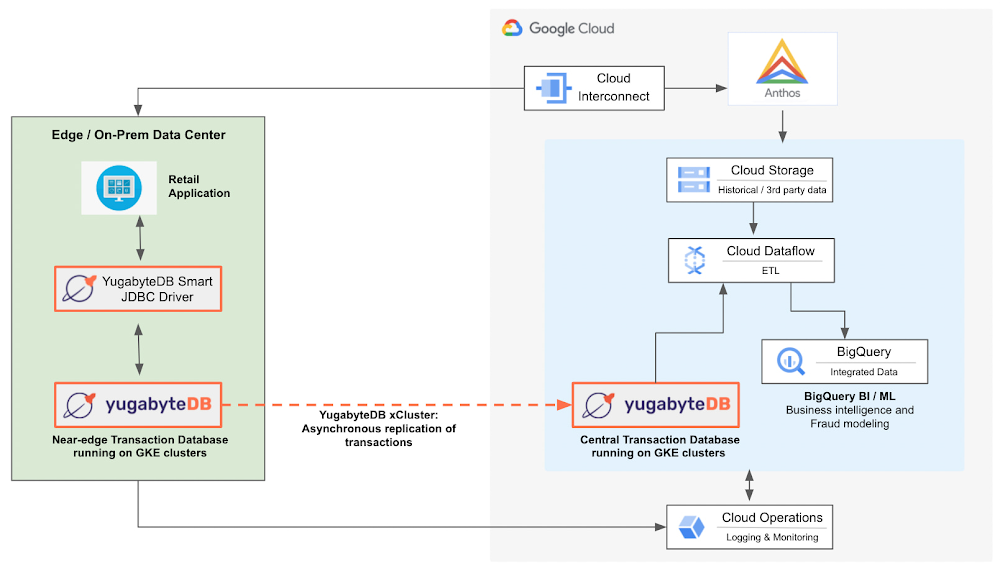Click the Smart JDBC Driver rocket icon
This screenshot has height=571, width=1000.
(77, 289)
